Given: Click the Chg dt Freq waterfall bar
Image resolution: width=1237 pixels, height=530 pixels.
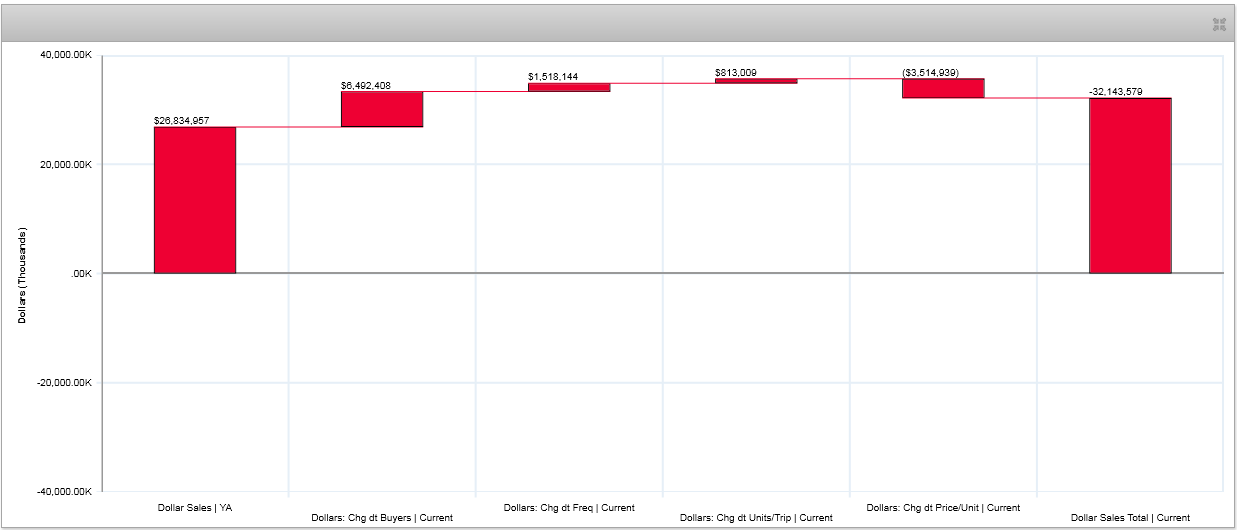Looking at the screenshot, I should (569, 87).
